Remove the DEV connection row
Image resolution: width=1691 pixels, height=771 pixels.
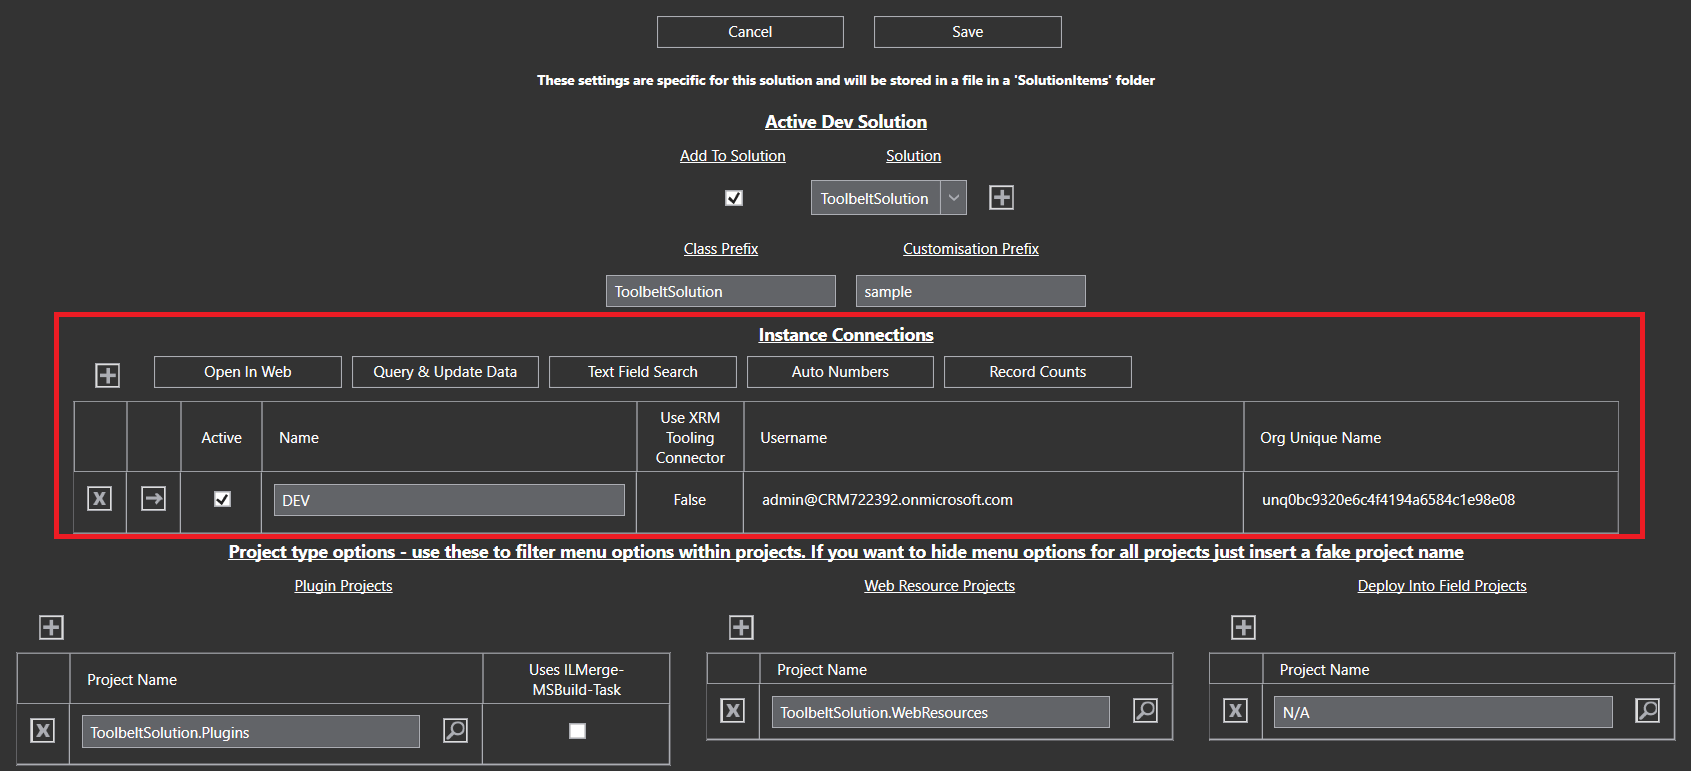[99, 499]
